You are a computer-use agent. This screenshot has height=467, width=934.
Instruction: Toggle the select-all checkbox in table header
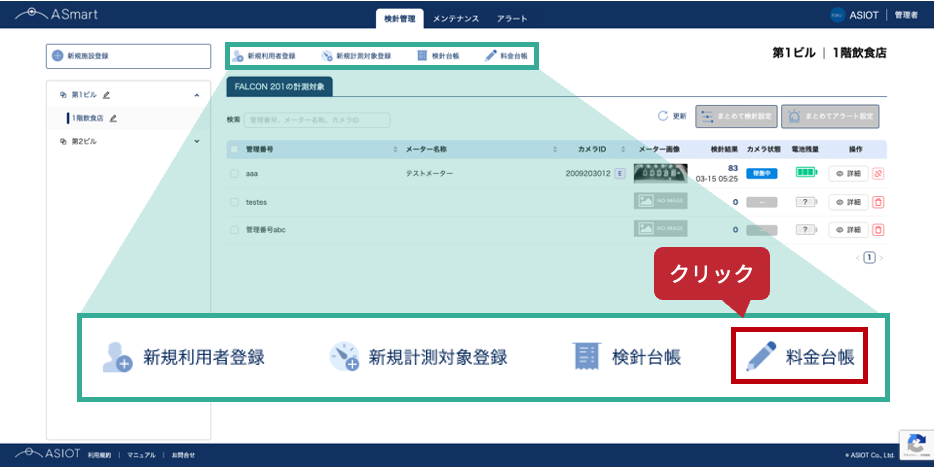[x=234, y=149]
